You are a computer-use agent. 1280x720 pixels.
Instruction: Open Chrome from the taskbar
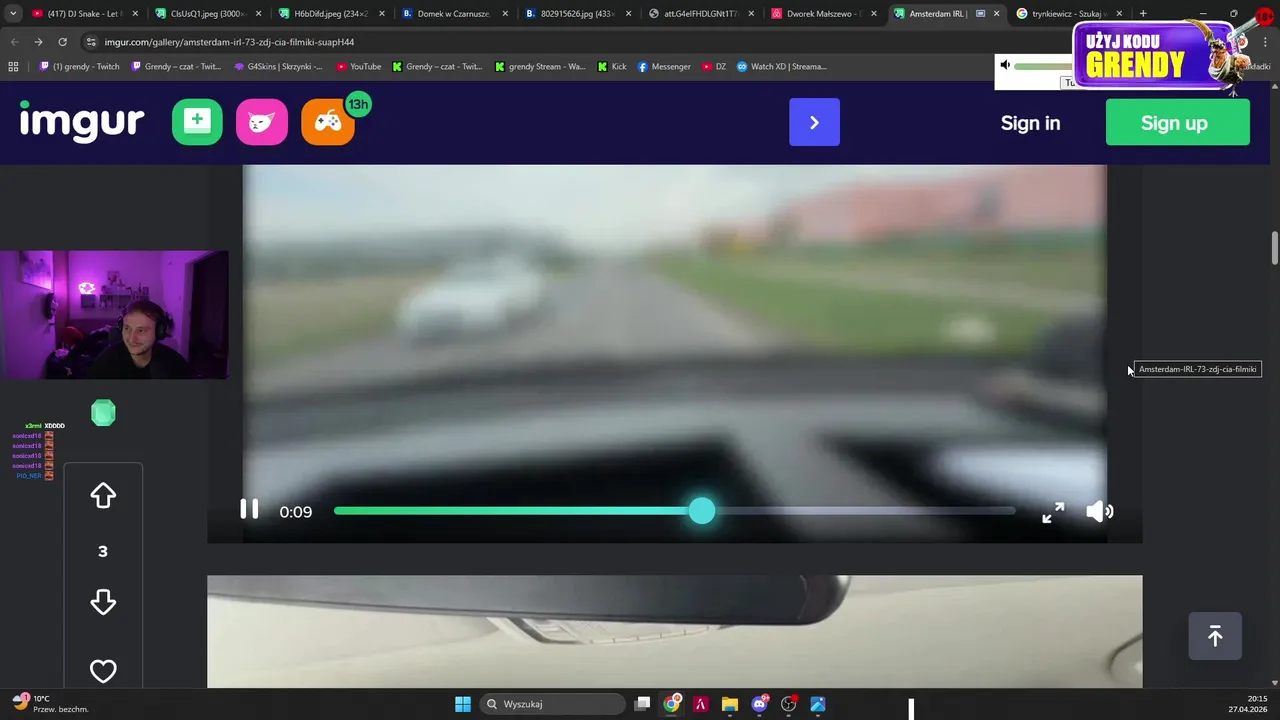point(672,704)
